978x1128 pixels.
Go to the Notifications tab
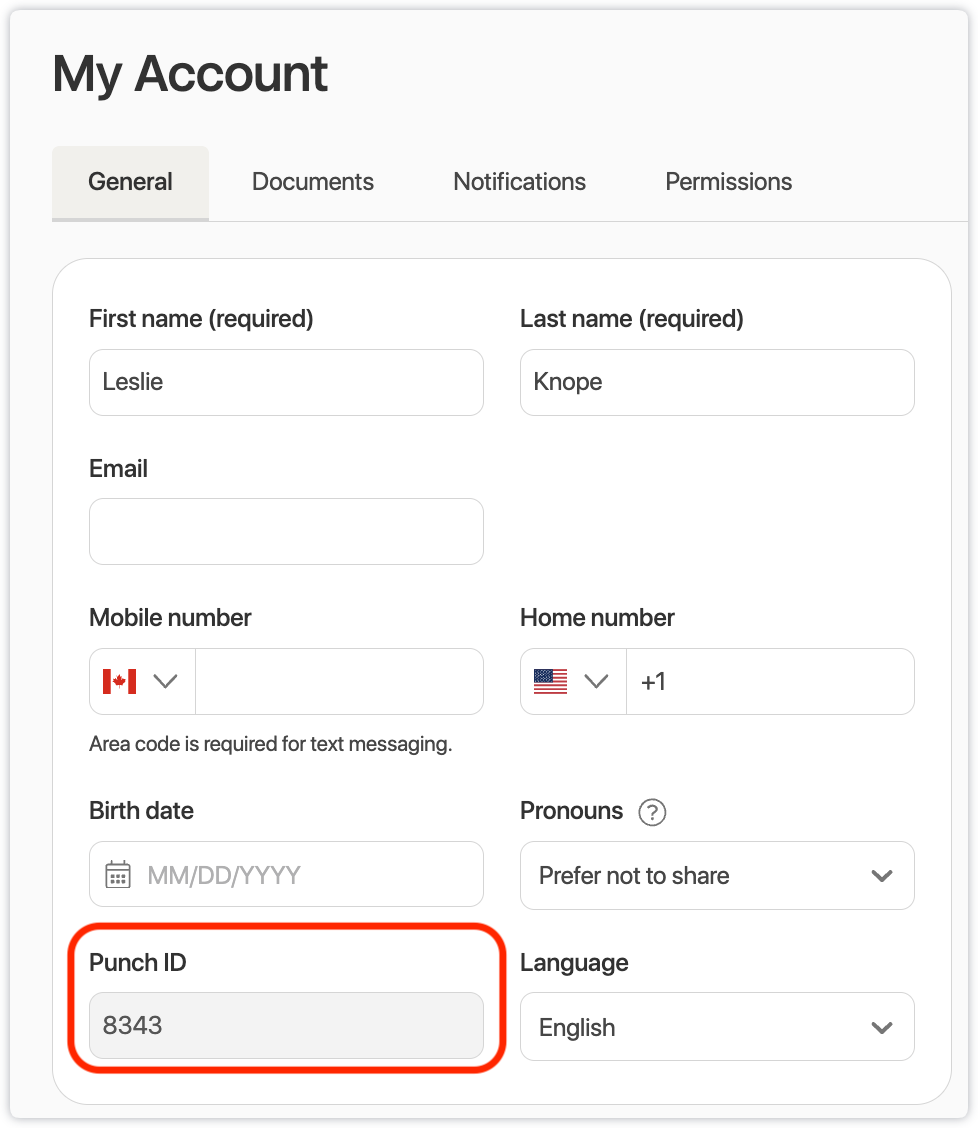(x=520, y=182)
